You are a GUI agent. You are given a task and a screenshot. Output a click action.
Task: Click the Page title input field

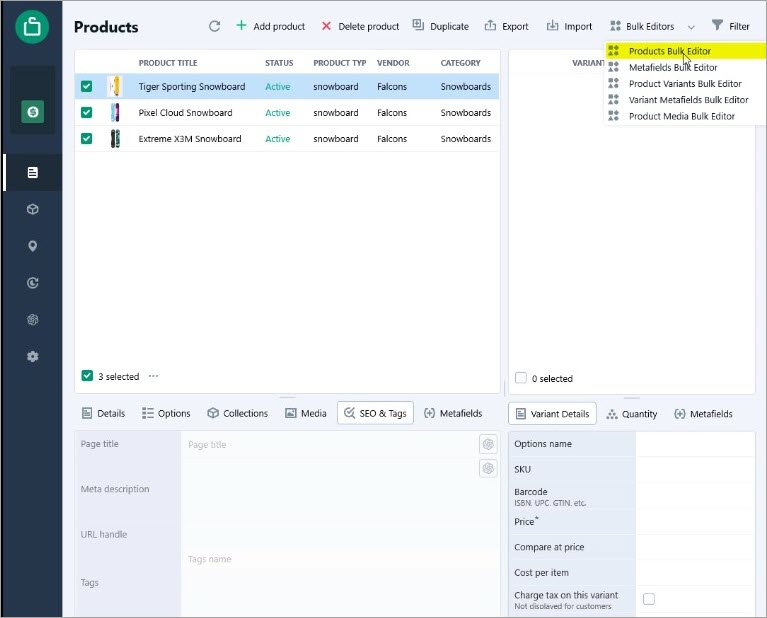(330, 445)
